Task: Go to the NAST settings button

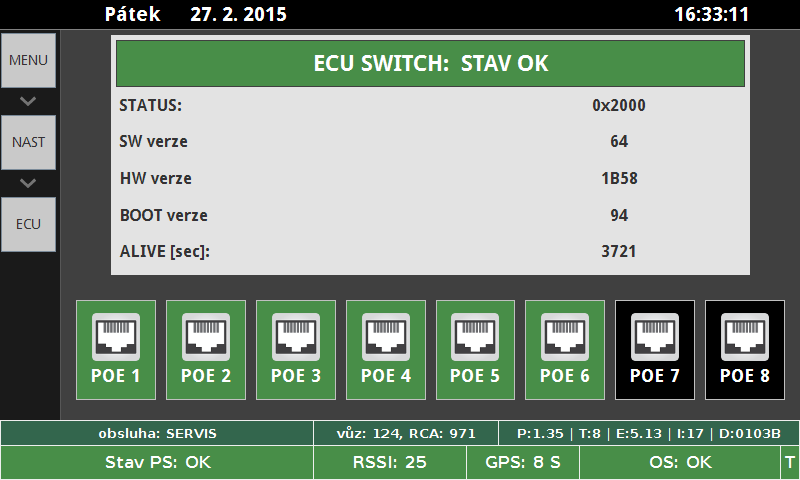Action: point(28,142)
